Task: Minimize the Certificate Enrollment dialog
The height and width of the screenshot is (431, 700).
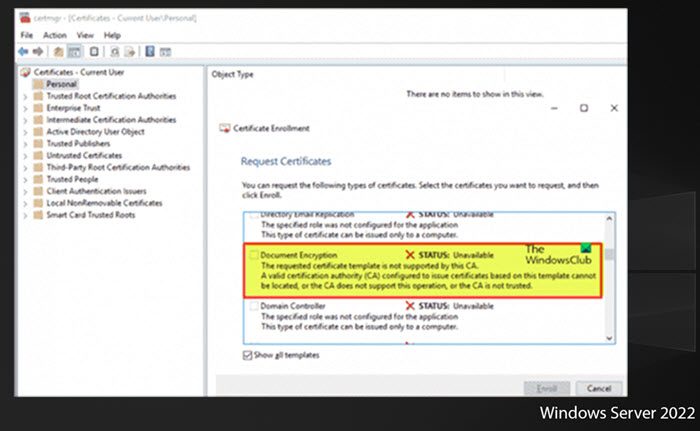Action: (554, 108)
